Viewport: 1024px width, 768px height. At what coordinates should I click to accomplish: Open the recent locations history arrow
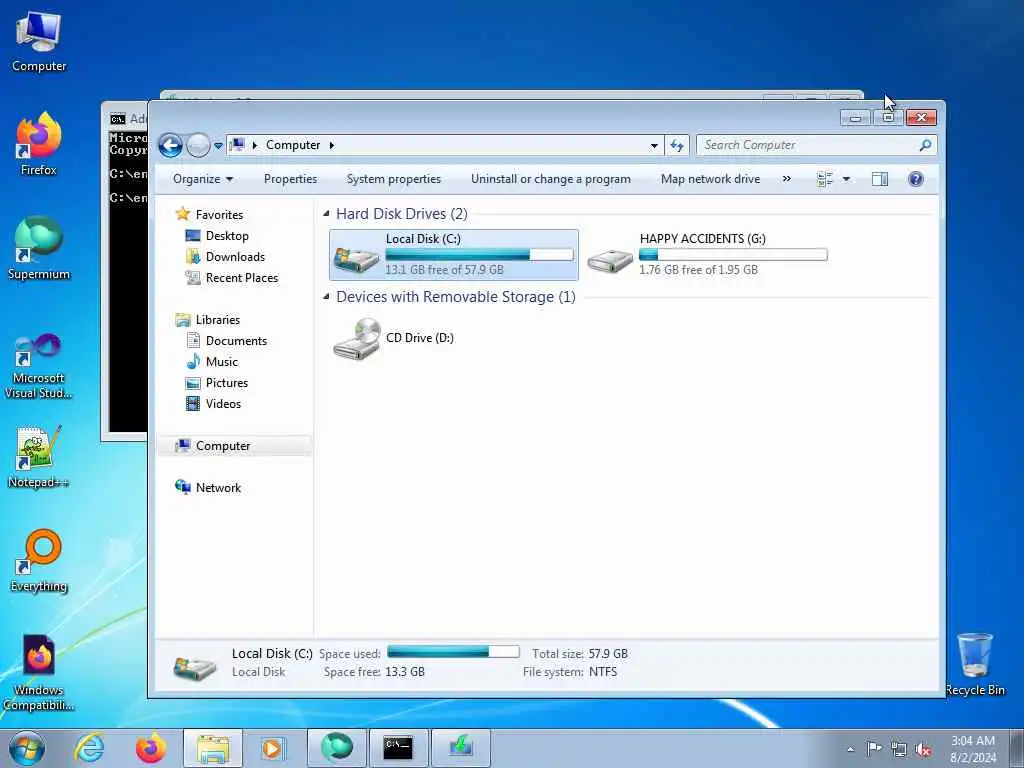coord(218,146)
